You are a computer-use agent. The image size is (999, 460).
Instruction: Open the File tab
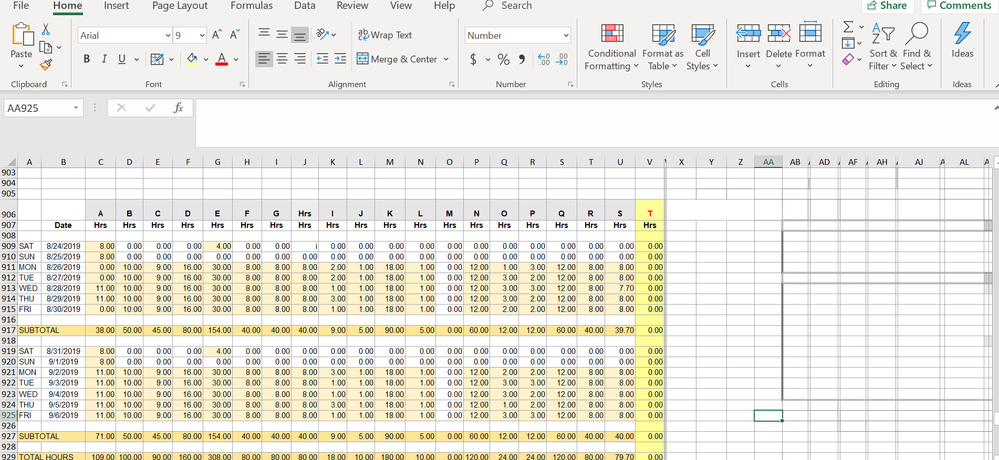(x=21, y=6)
